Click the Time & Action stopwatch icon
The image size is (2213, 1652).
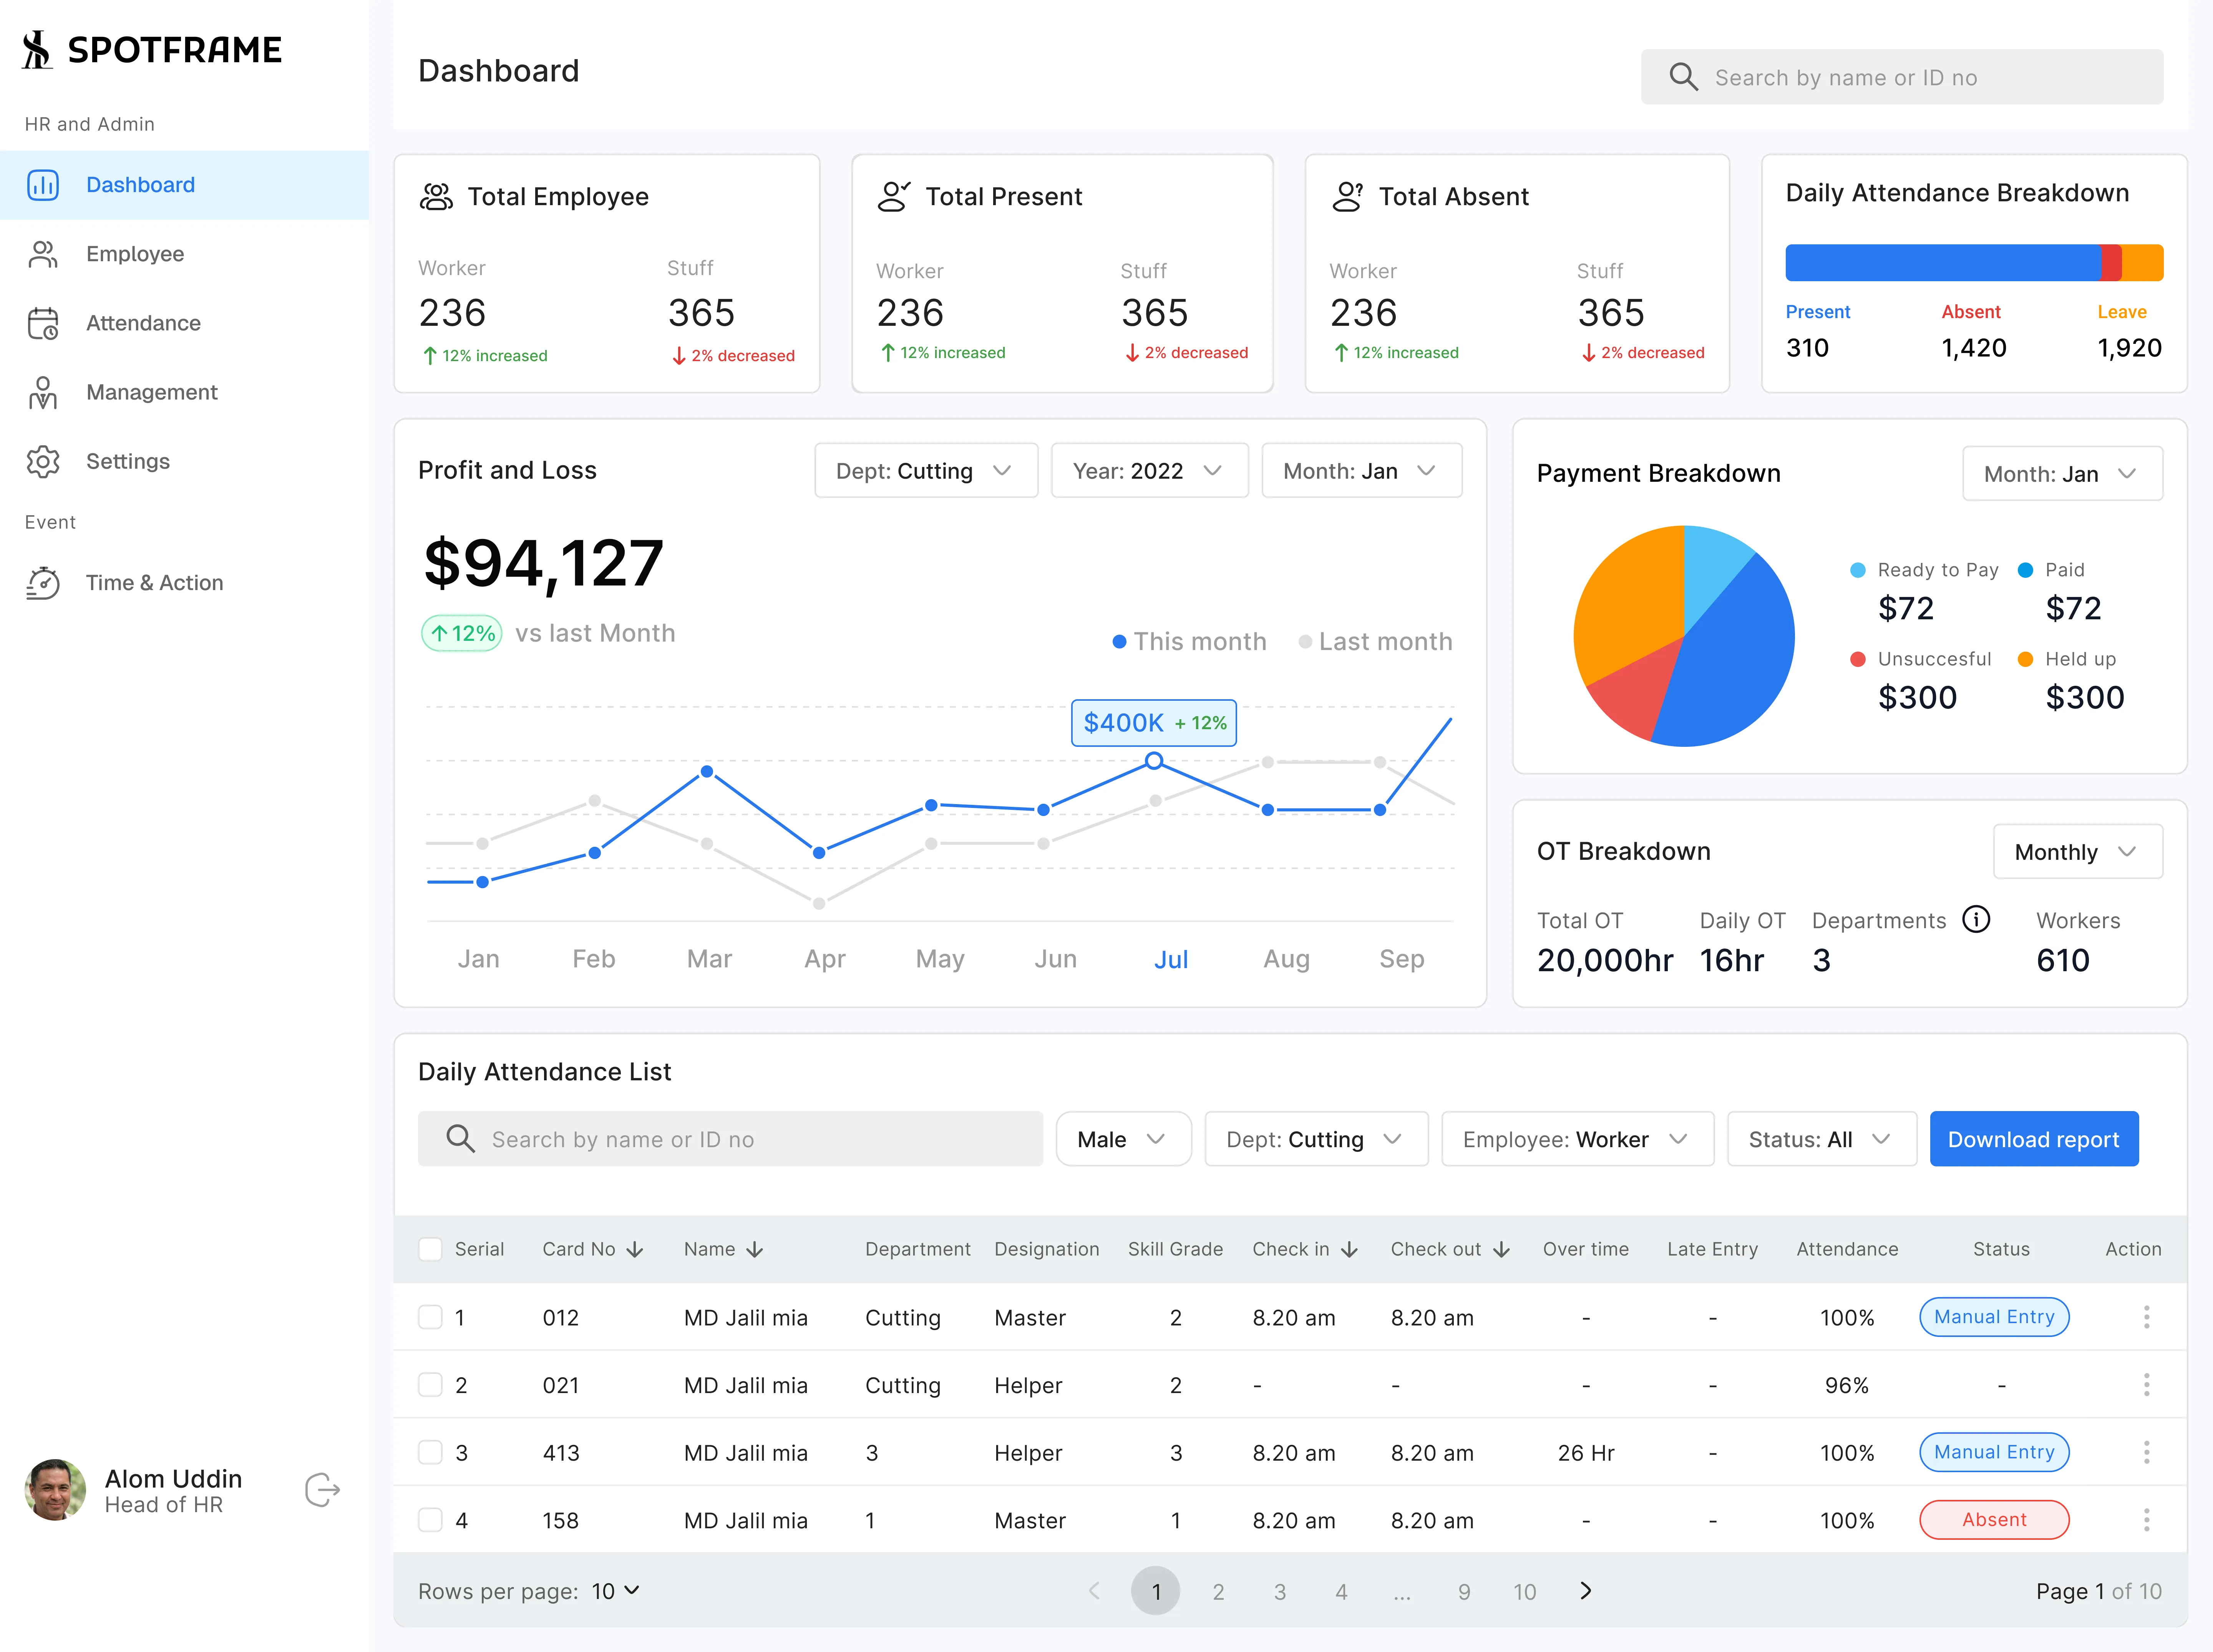click(x=43, y=583)
